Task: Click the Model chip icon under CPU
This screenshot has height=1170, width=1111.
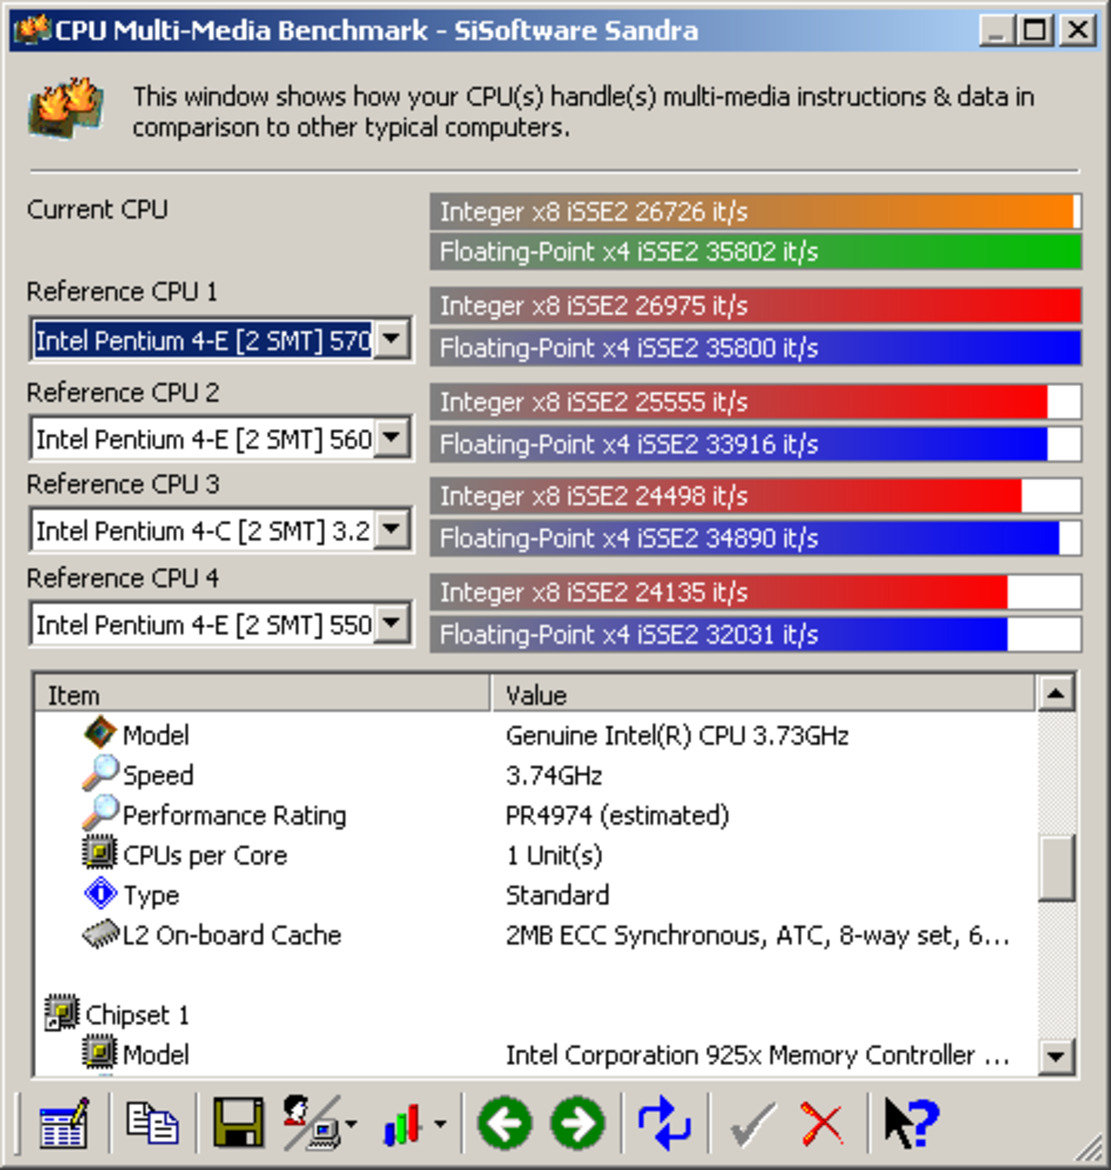Action: tap(100, 733)
